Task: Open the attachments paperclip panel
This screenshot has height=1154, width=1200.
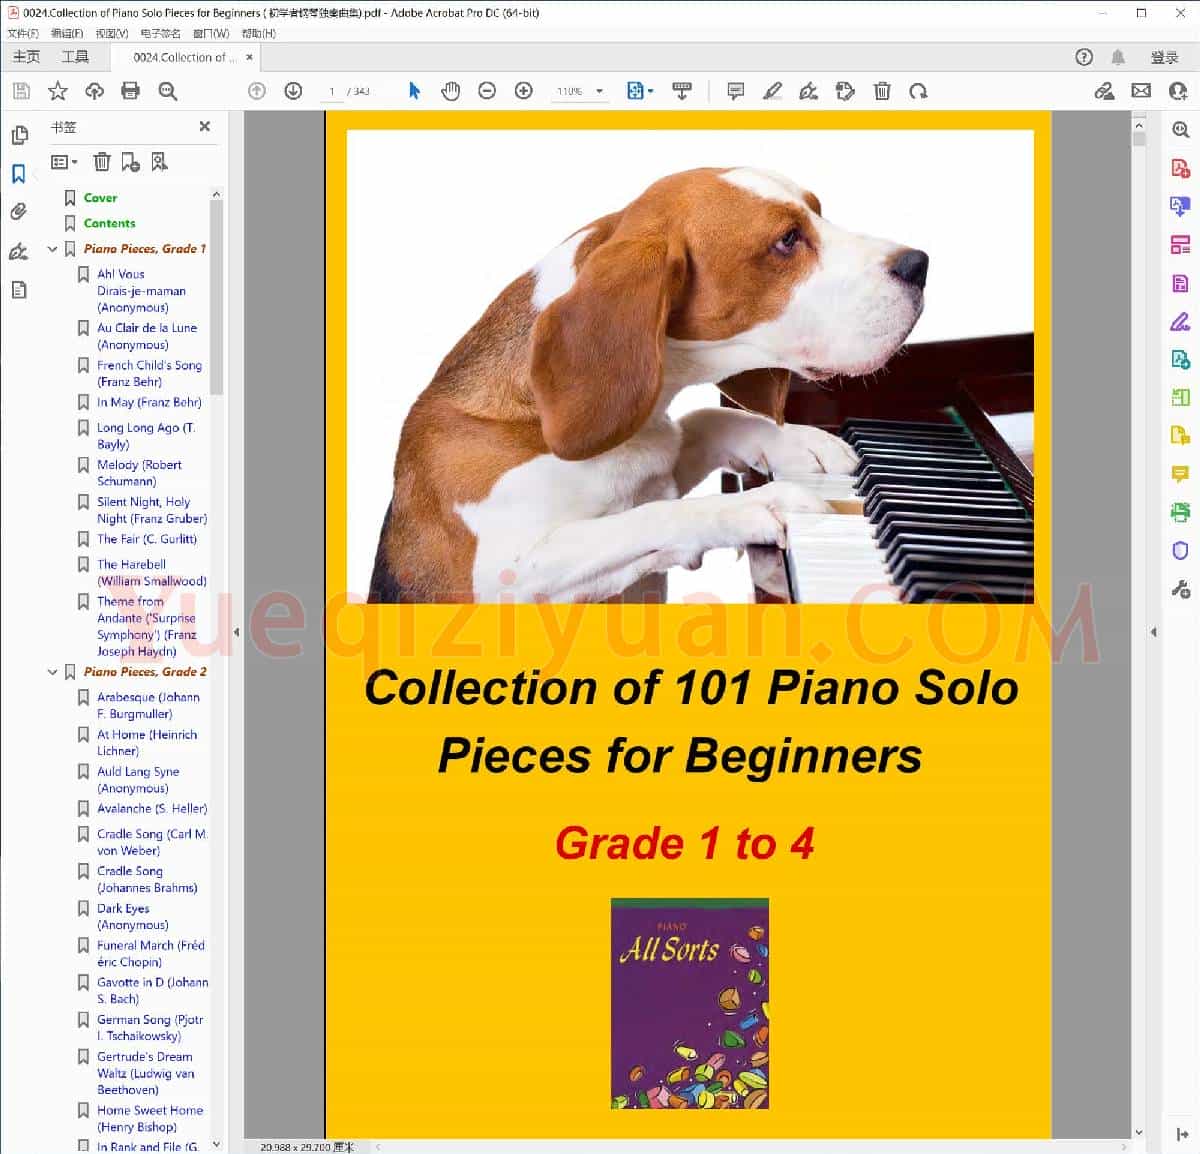Action: click(18, 212)
